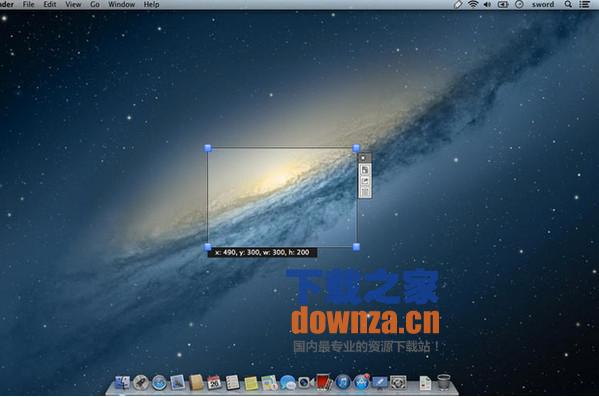Open Finder from the Dock
Image resolution: width=599 pixels, height=397 pixels.
point(122,382)
